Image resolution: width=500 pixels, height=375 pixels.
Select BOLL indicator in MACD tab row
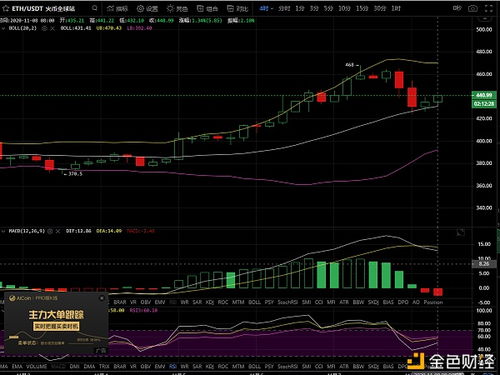pos(254,302)
